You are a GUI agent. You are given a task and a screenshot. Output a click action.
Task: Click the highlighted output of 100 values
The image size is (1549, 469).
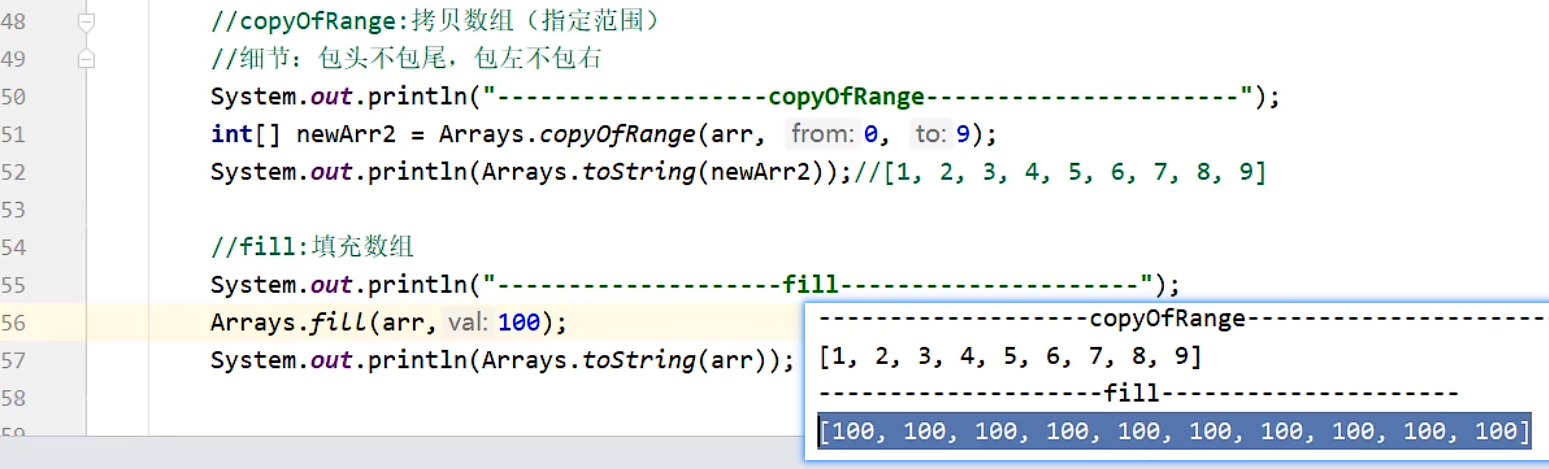[x=1175, y=431]
